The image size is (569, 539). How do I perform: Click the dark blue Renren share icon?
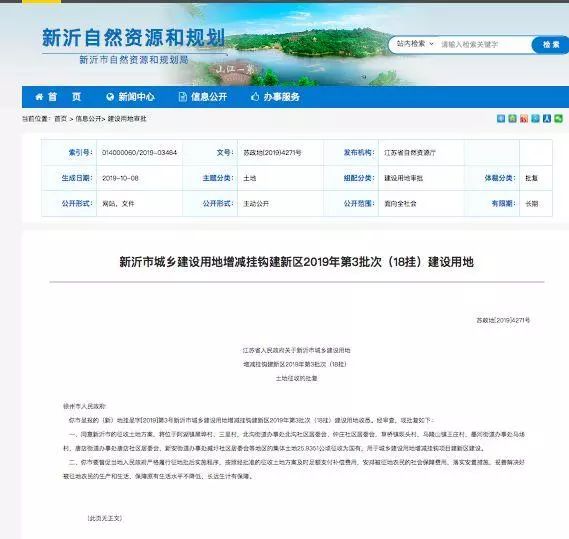[x=547, y=118]
